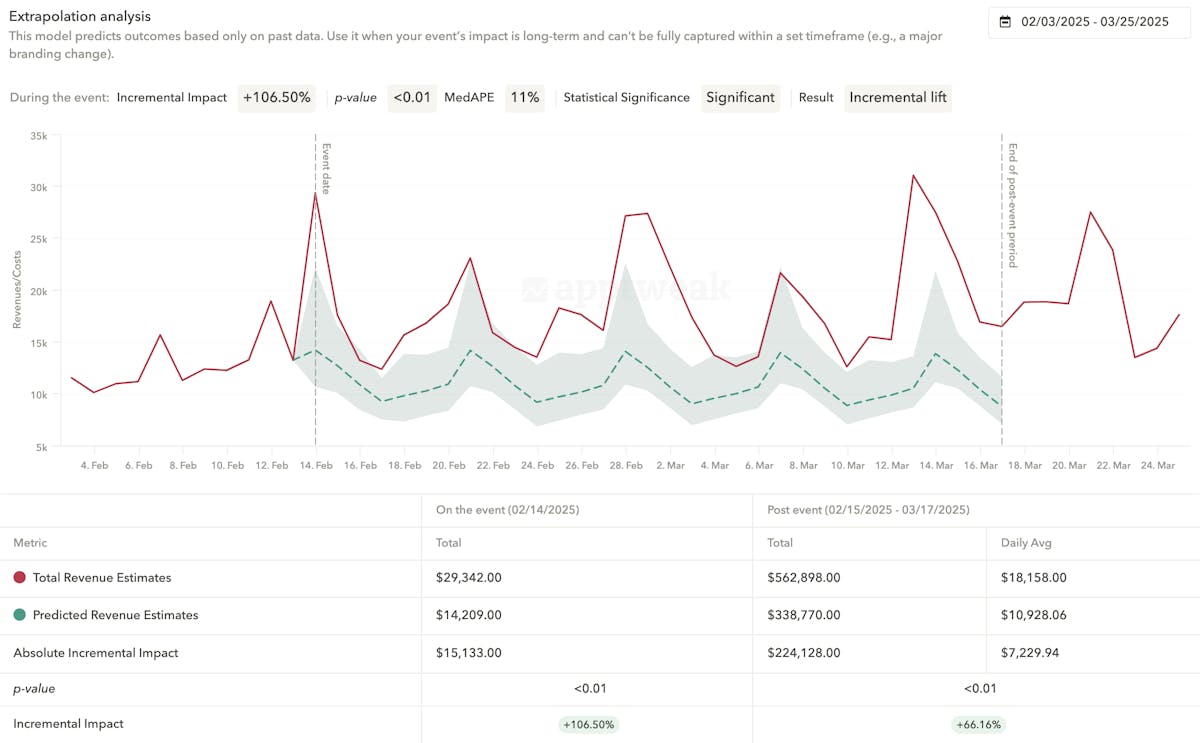Click the <0.01 p-value badge at top

tap(411, 97)
